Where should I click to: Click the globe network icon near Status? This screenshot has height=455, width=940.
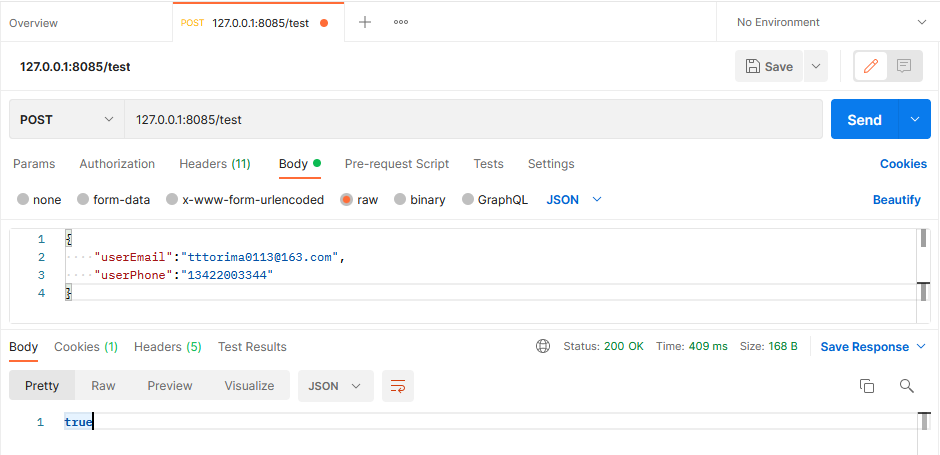coord(543,346)
